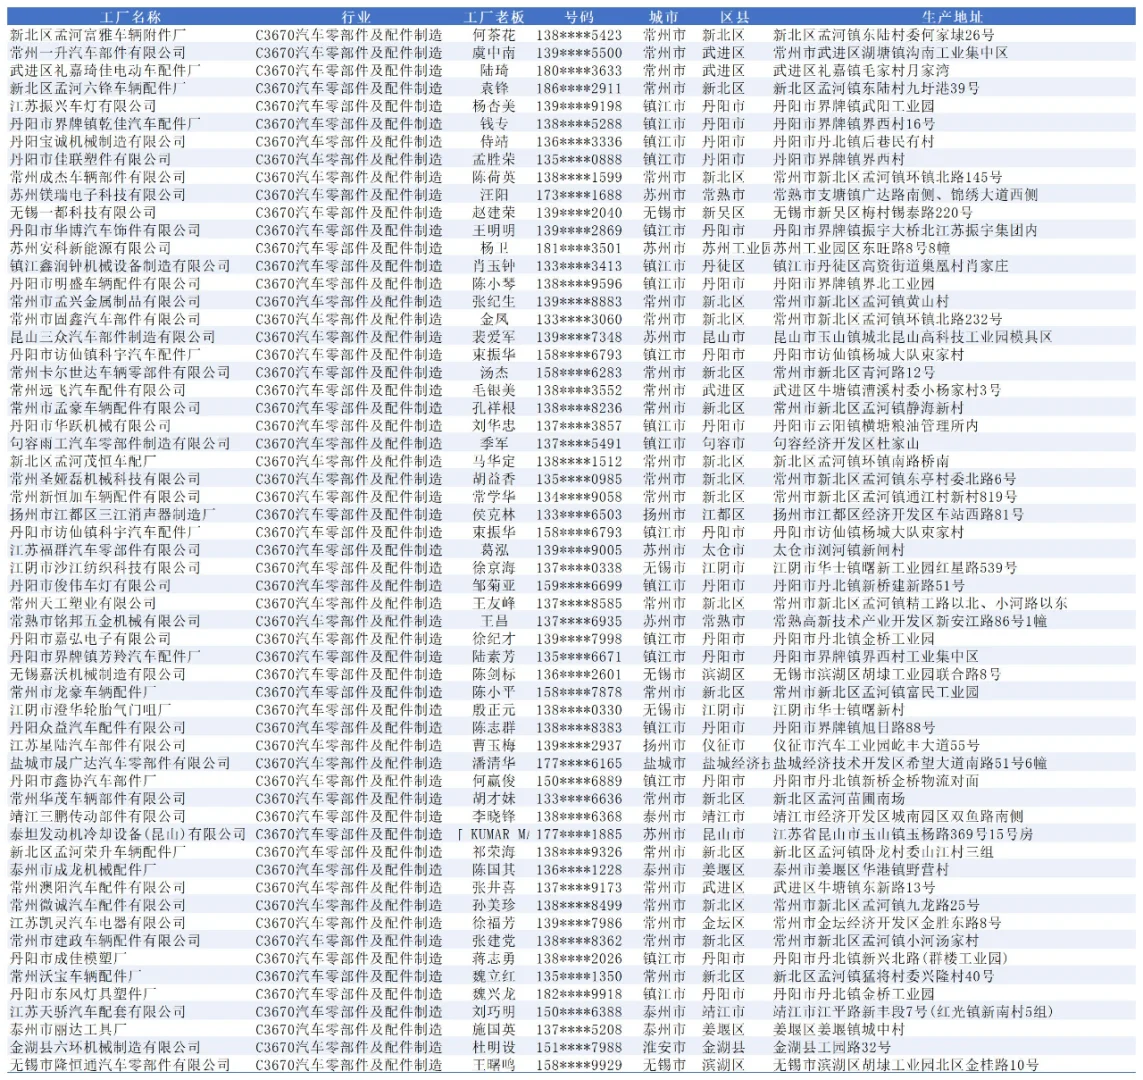The height and width of the screenshot is (1080, 1143).
Task: Select phone number 181****3501
Action: [x=579, y=248]
